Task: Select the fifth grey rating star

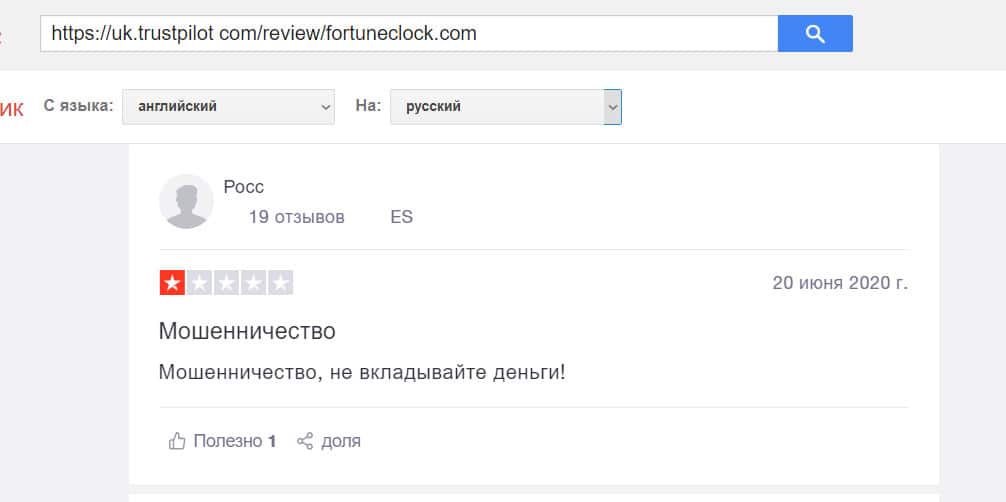Action: tap(280, 283)
